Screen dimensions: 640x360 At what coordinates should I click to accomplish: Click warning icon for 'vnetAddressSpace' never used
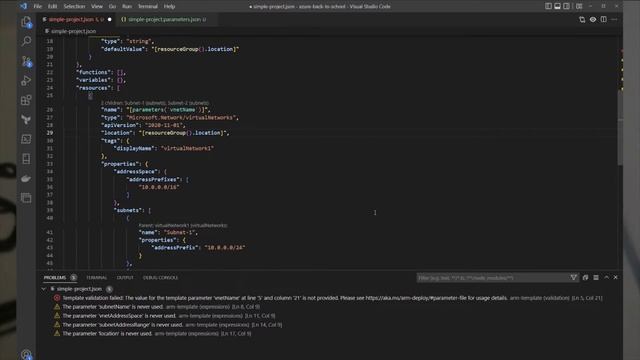[57, 316]
